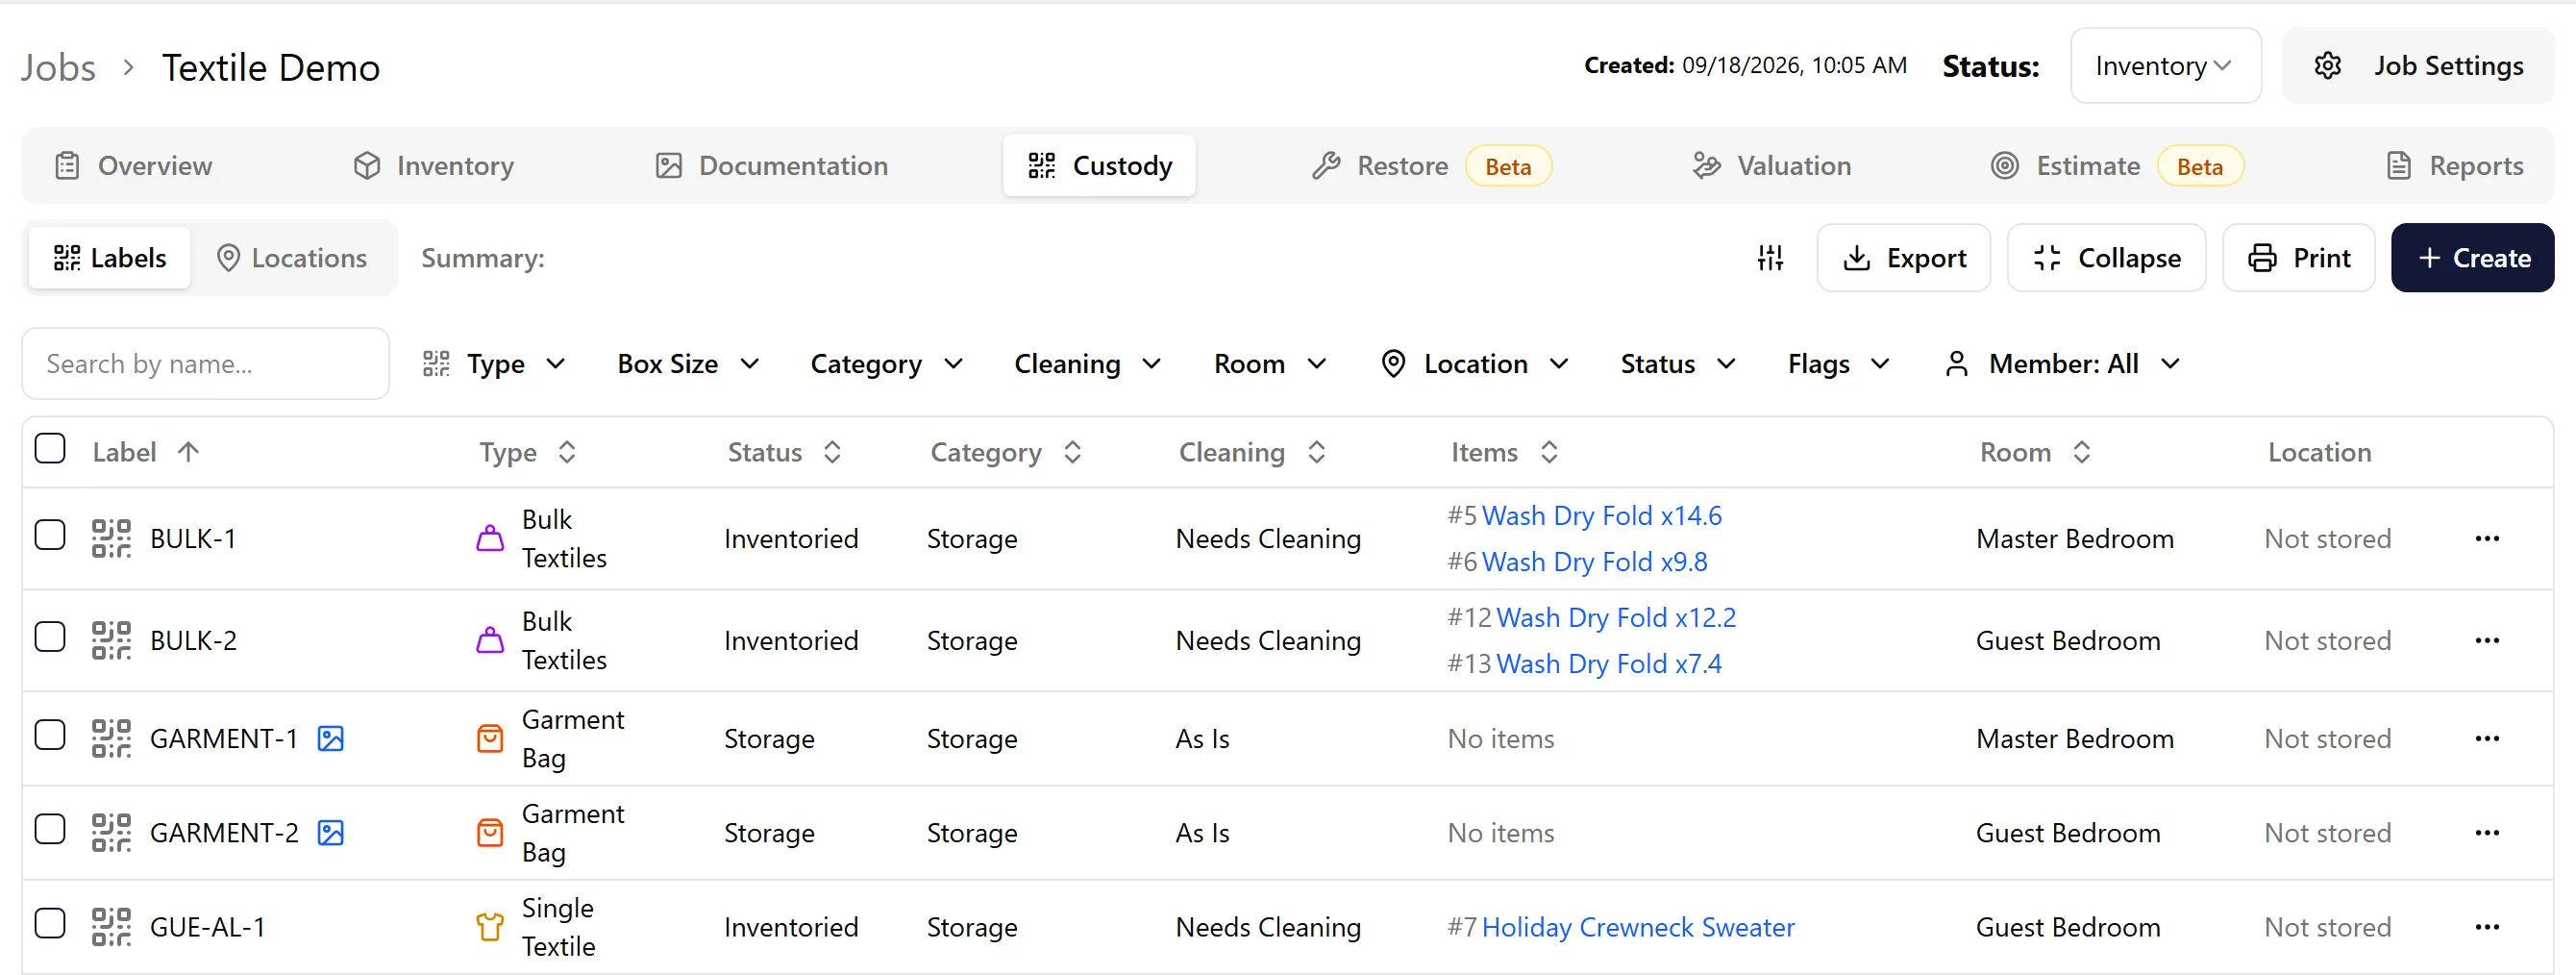The height and width of the screenshot is (975, 2576).
Task: Open the job Status dropdown showing Inventory
Action: point(2165,66)
